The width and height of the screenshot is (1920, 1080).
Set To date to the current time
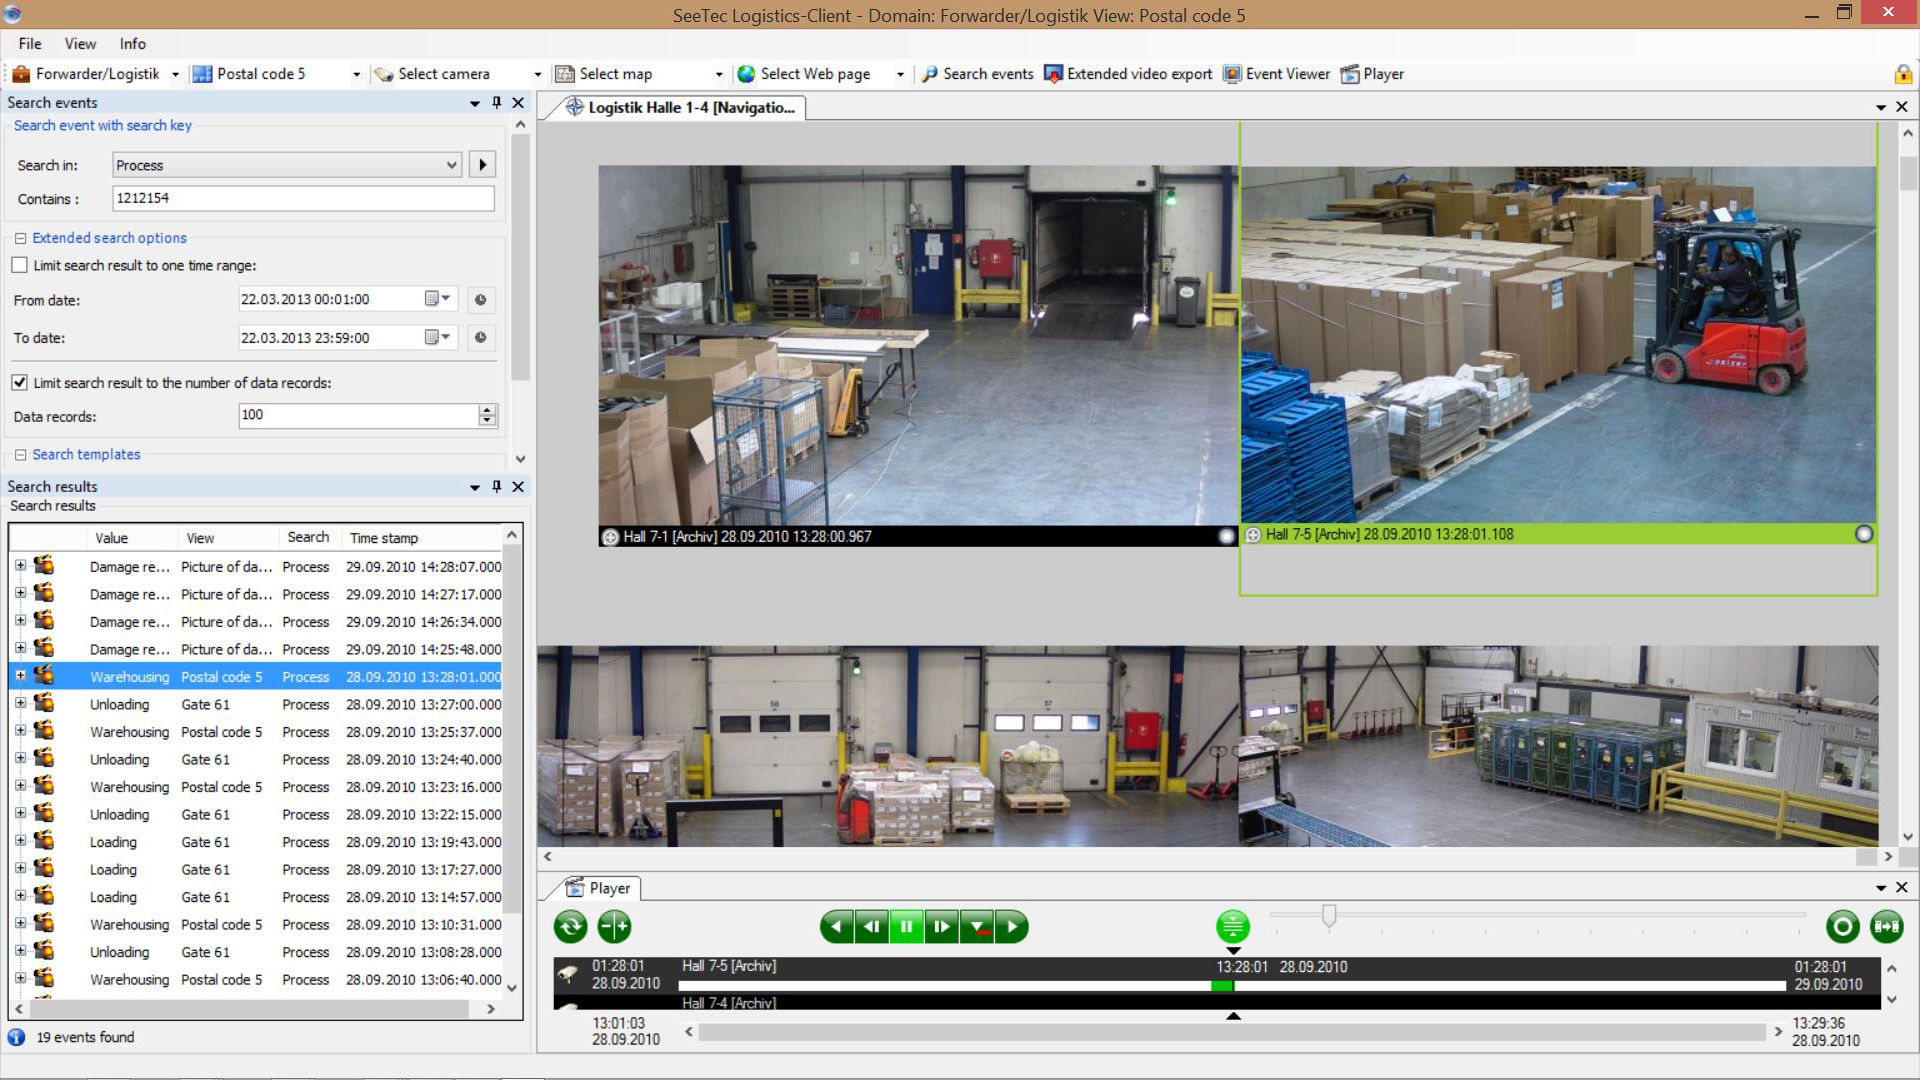click(481, 338)
